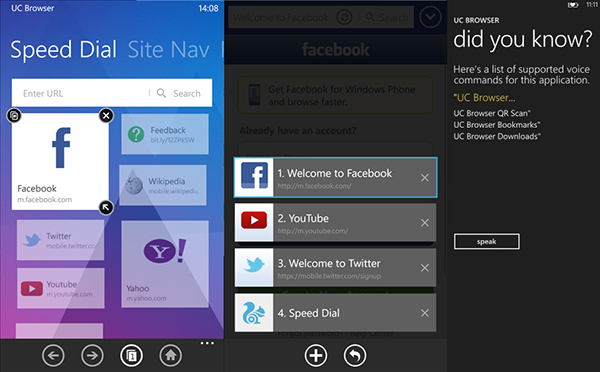Tap the home button in bottom bar
600x372 pixels.
171,356
